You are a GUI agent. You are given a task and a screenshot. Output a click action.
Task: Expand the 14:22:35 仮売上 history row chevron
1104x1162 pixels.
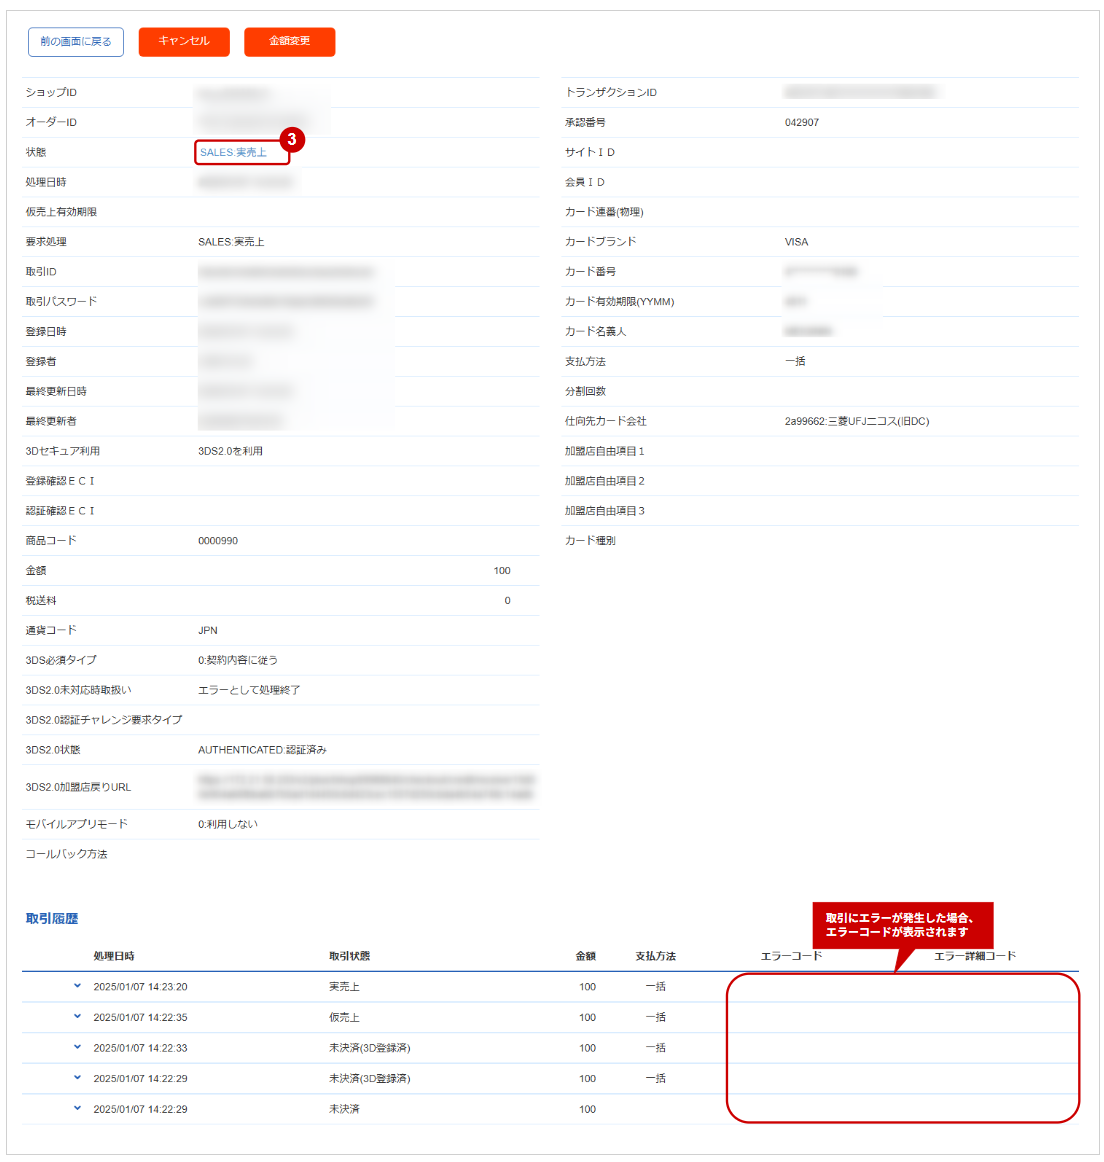77,1017
